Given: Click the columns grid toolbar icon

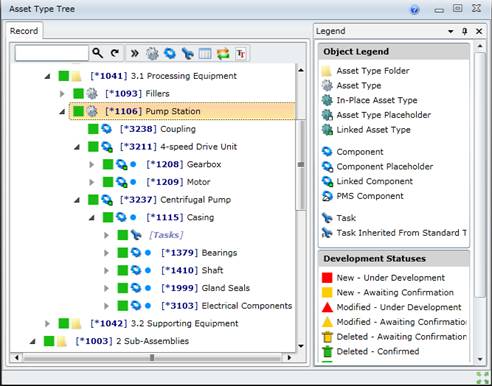Looking at the screenshot, I should click(x=205, y=53).
